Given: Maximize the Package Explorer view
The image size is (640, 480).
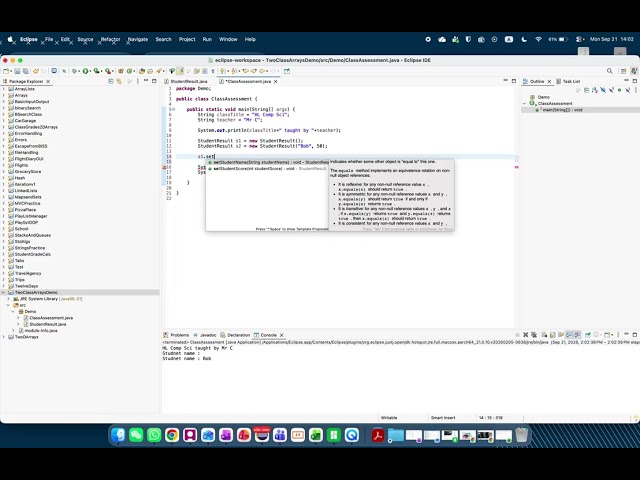Looking at the screenshot, I should coord(154,81).
